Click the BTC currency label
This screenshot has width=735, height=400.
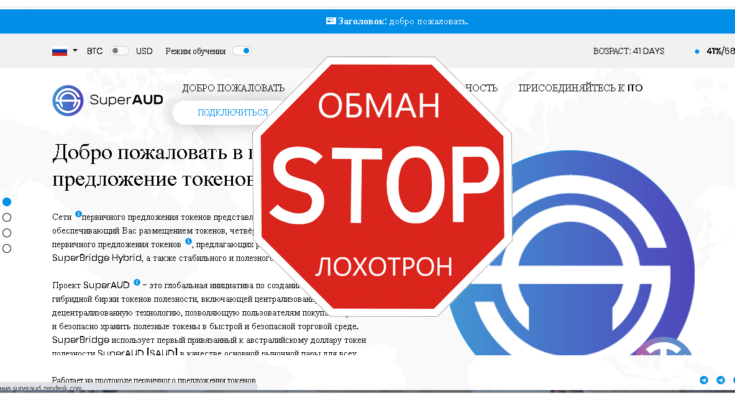[94, 51]
